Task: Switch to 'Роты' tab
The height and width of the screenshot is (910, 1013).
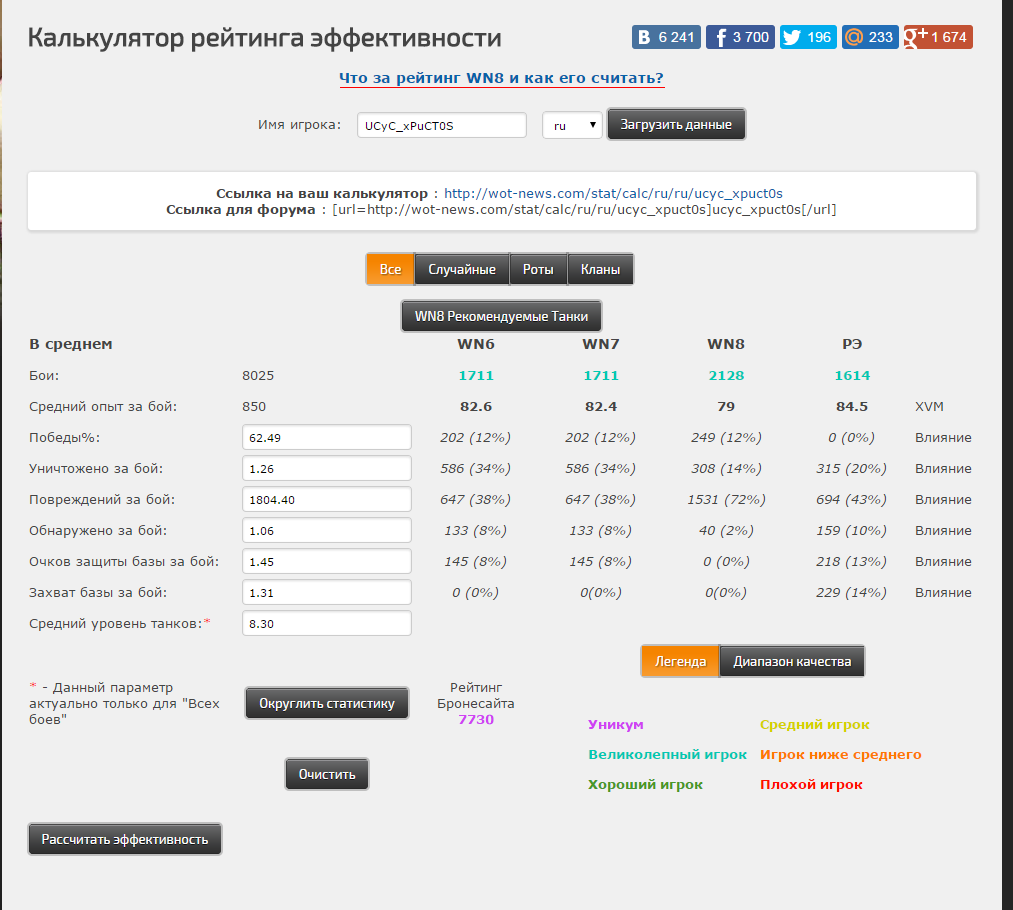Action: click(538, 269)
